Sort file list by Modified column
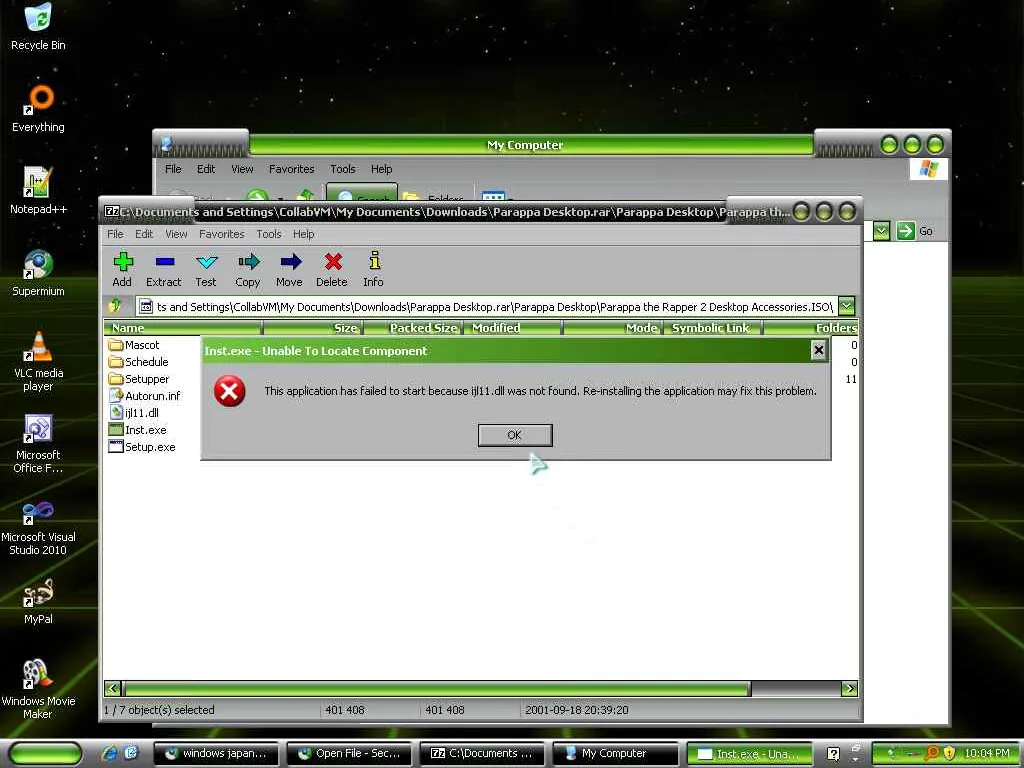 (513, 328)
